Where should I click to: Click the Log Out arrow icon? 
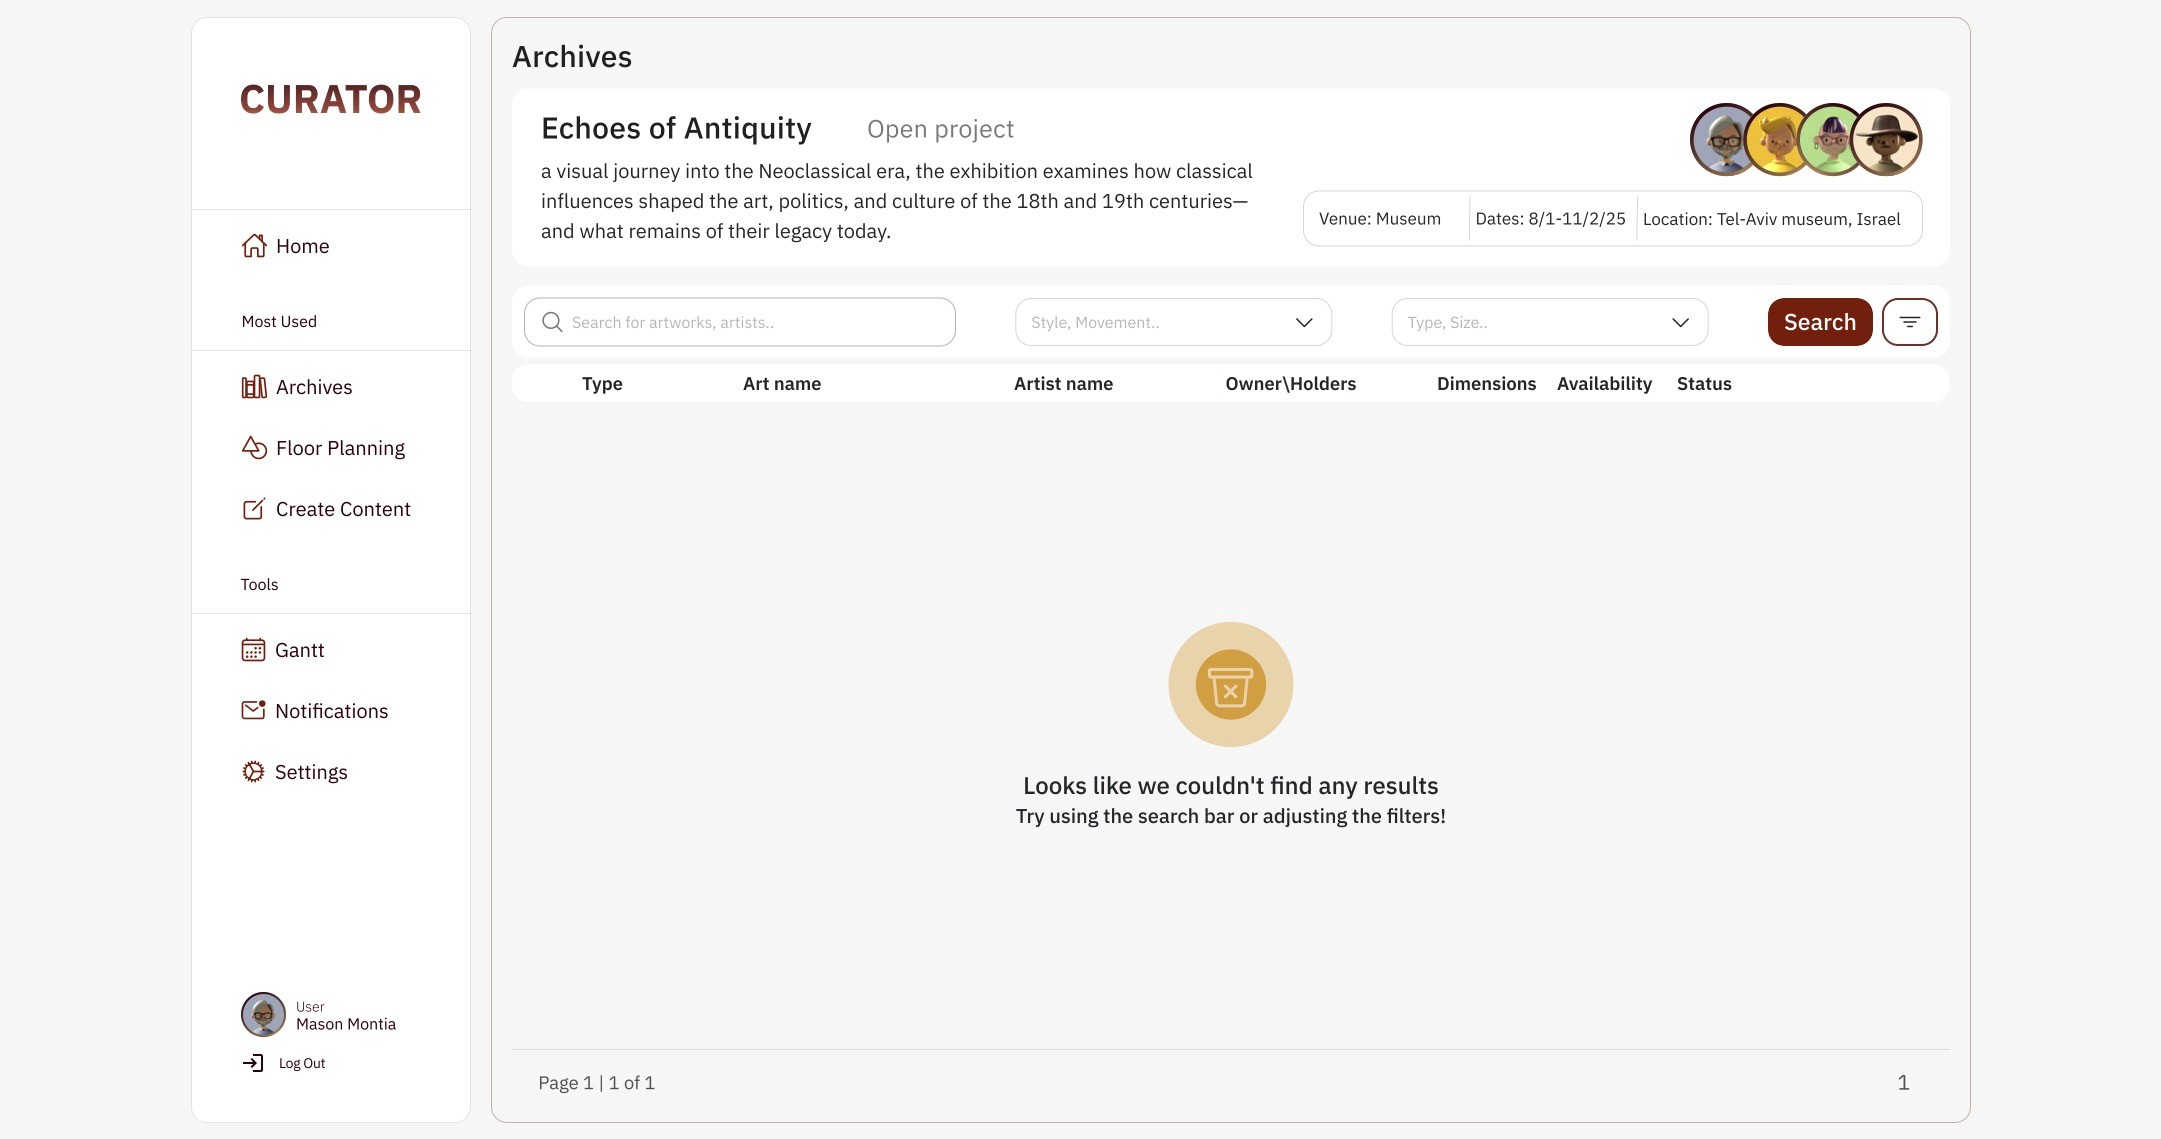pyautogui.click(x=253, y=1063)
